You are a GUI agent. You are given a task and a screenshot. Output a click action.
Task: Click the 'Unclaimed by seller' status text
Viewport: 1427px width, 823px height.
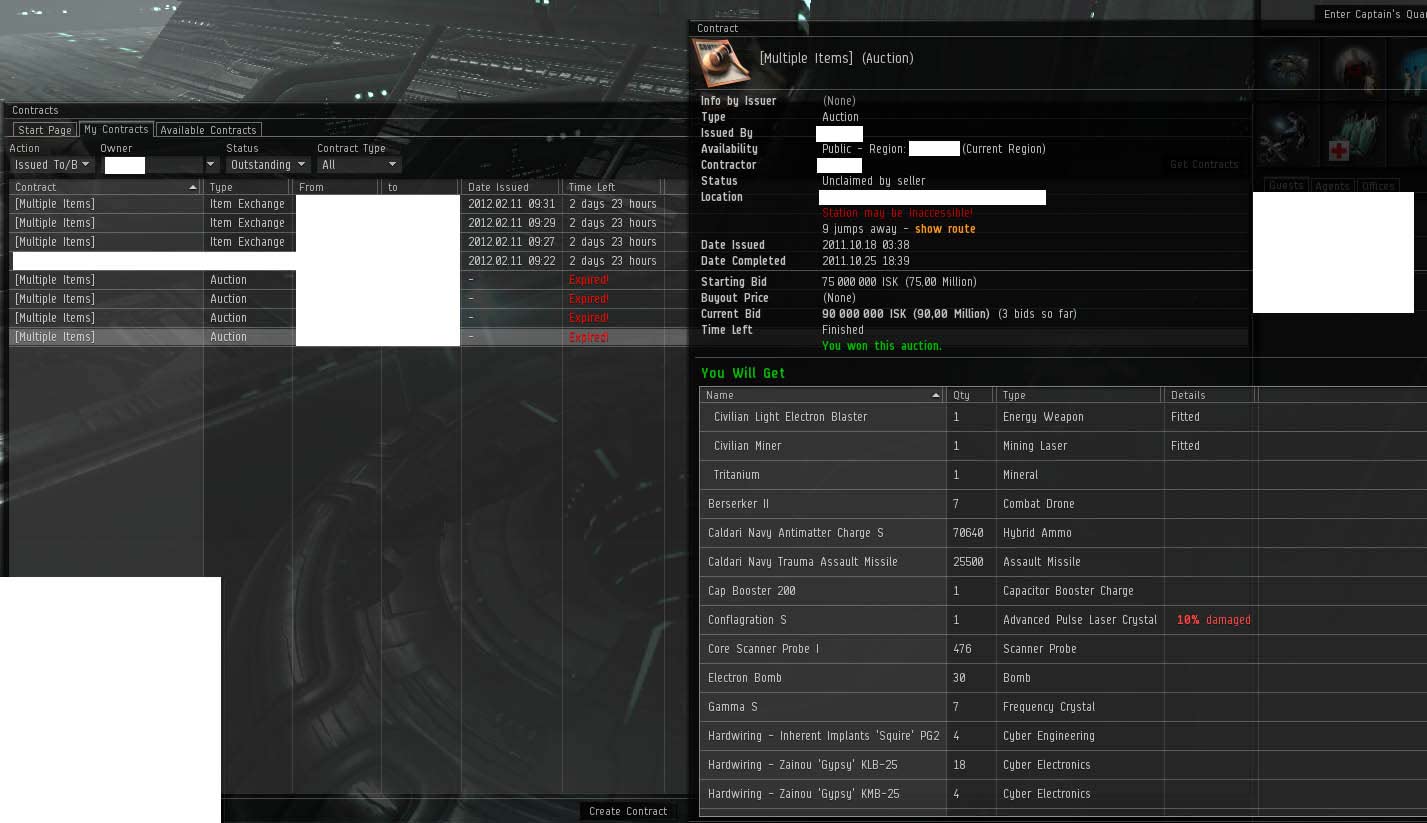[x=874, y=181]
